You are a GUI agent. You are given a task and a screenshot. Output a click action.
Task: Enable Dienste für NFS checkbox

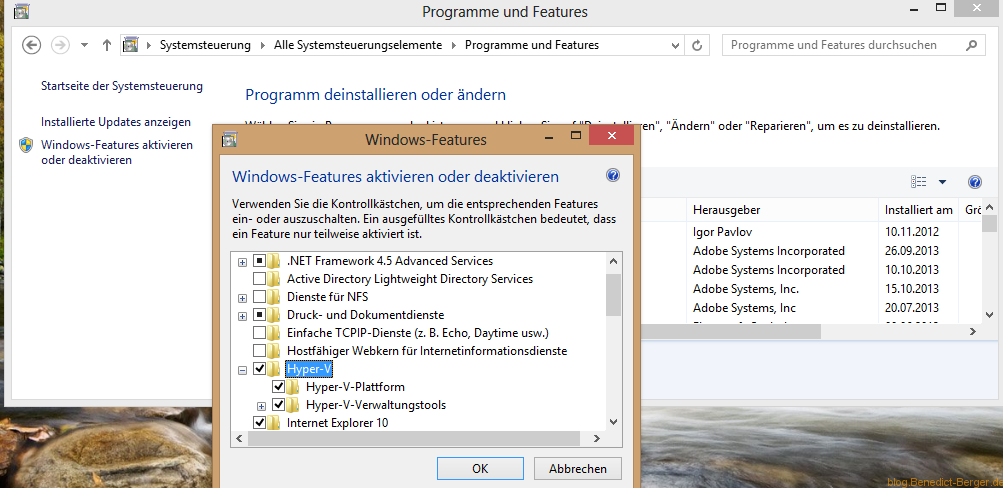pyautogui.click(x=259, y=297)
